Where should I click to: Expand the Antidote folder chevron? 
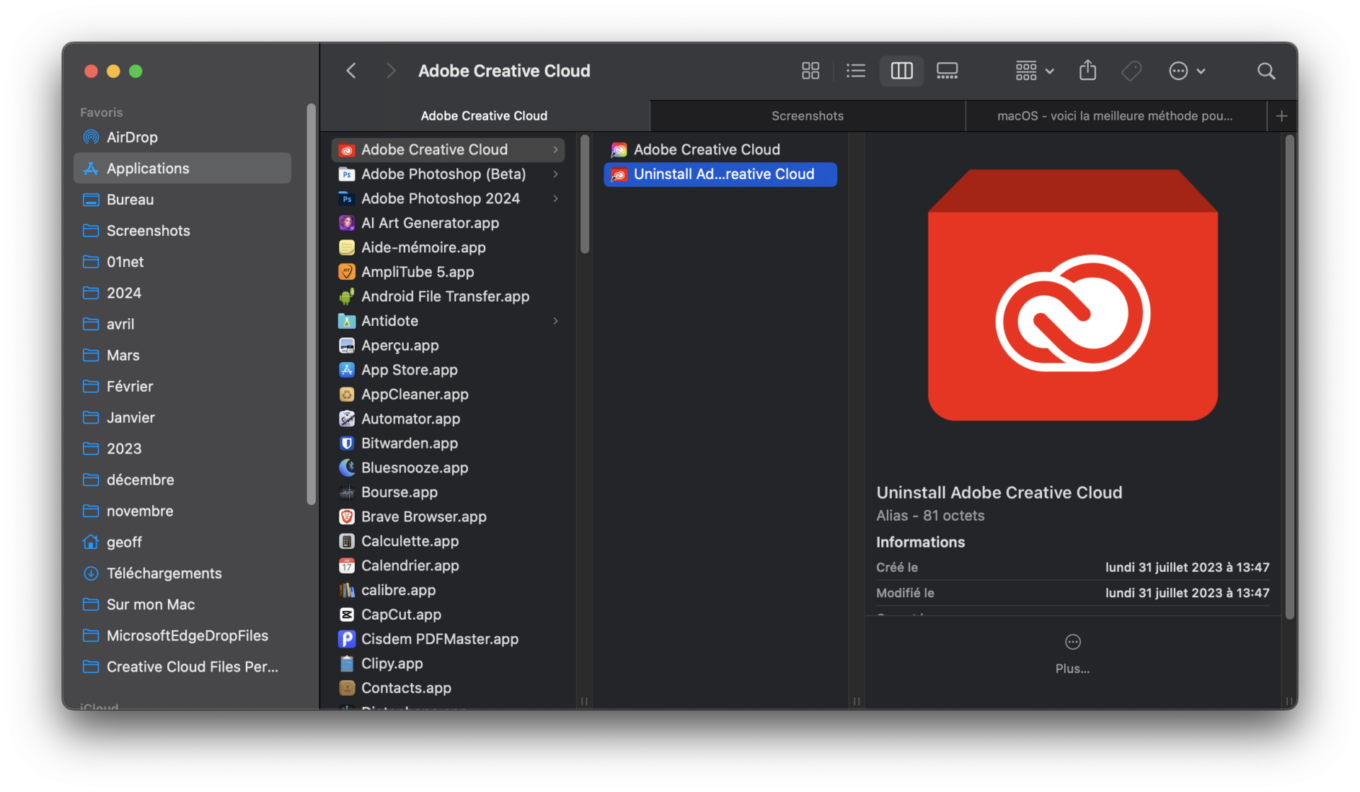(x=555, y=321)
